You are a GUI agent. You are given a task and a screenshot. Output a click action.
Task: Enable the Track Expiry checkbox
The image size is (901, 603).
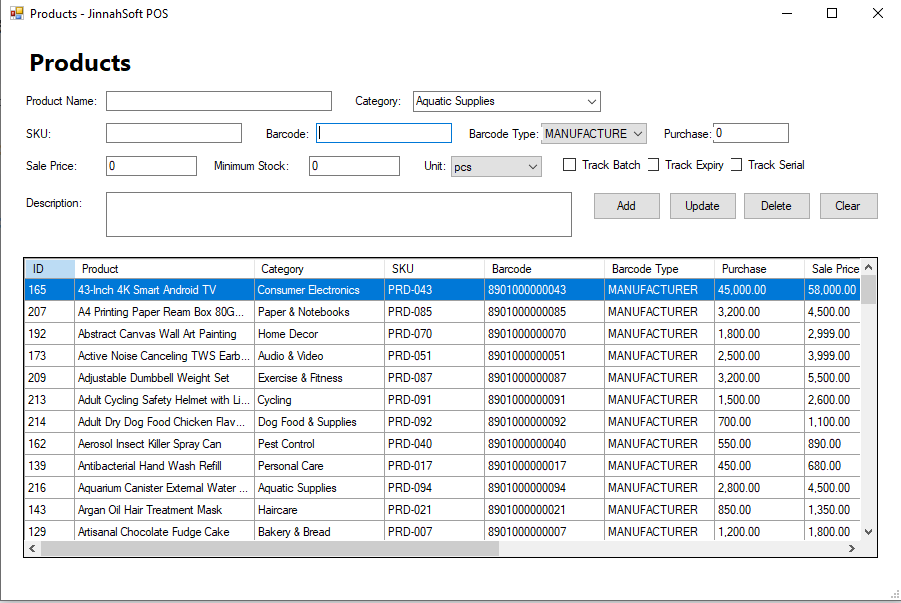coord(653,165)
